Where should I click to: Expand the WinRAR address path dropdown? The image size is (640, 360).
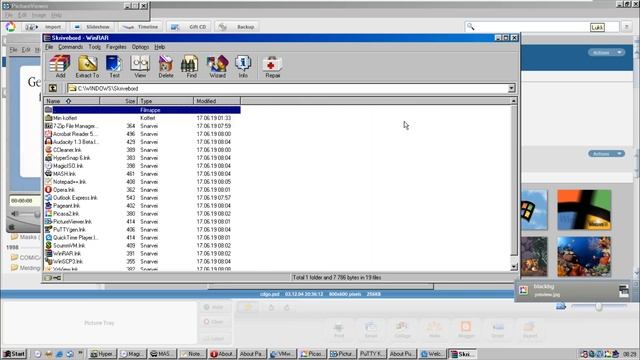511,88
